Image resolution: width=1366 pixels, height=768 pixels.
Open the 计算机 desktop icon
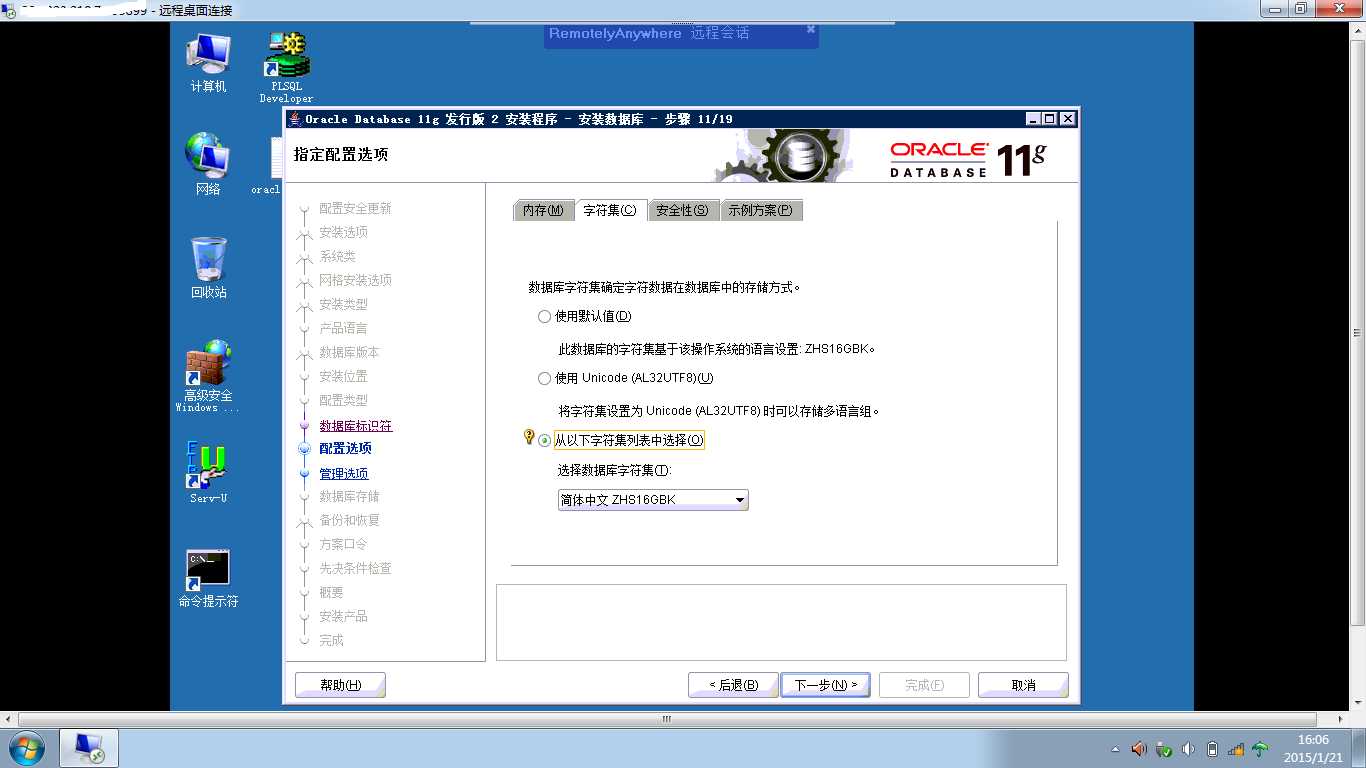[208, 62]
